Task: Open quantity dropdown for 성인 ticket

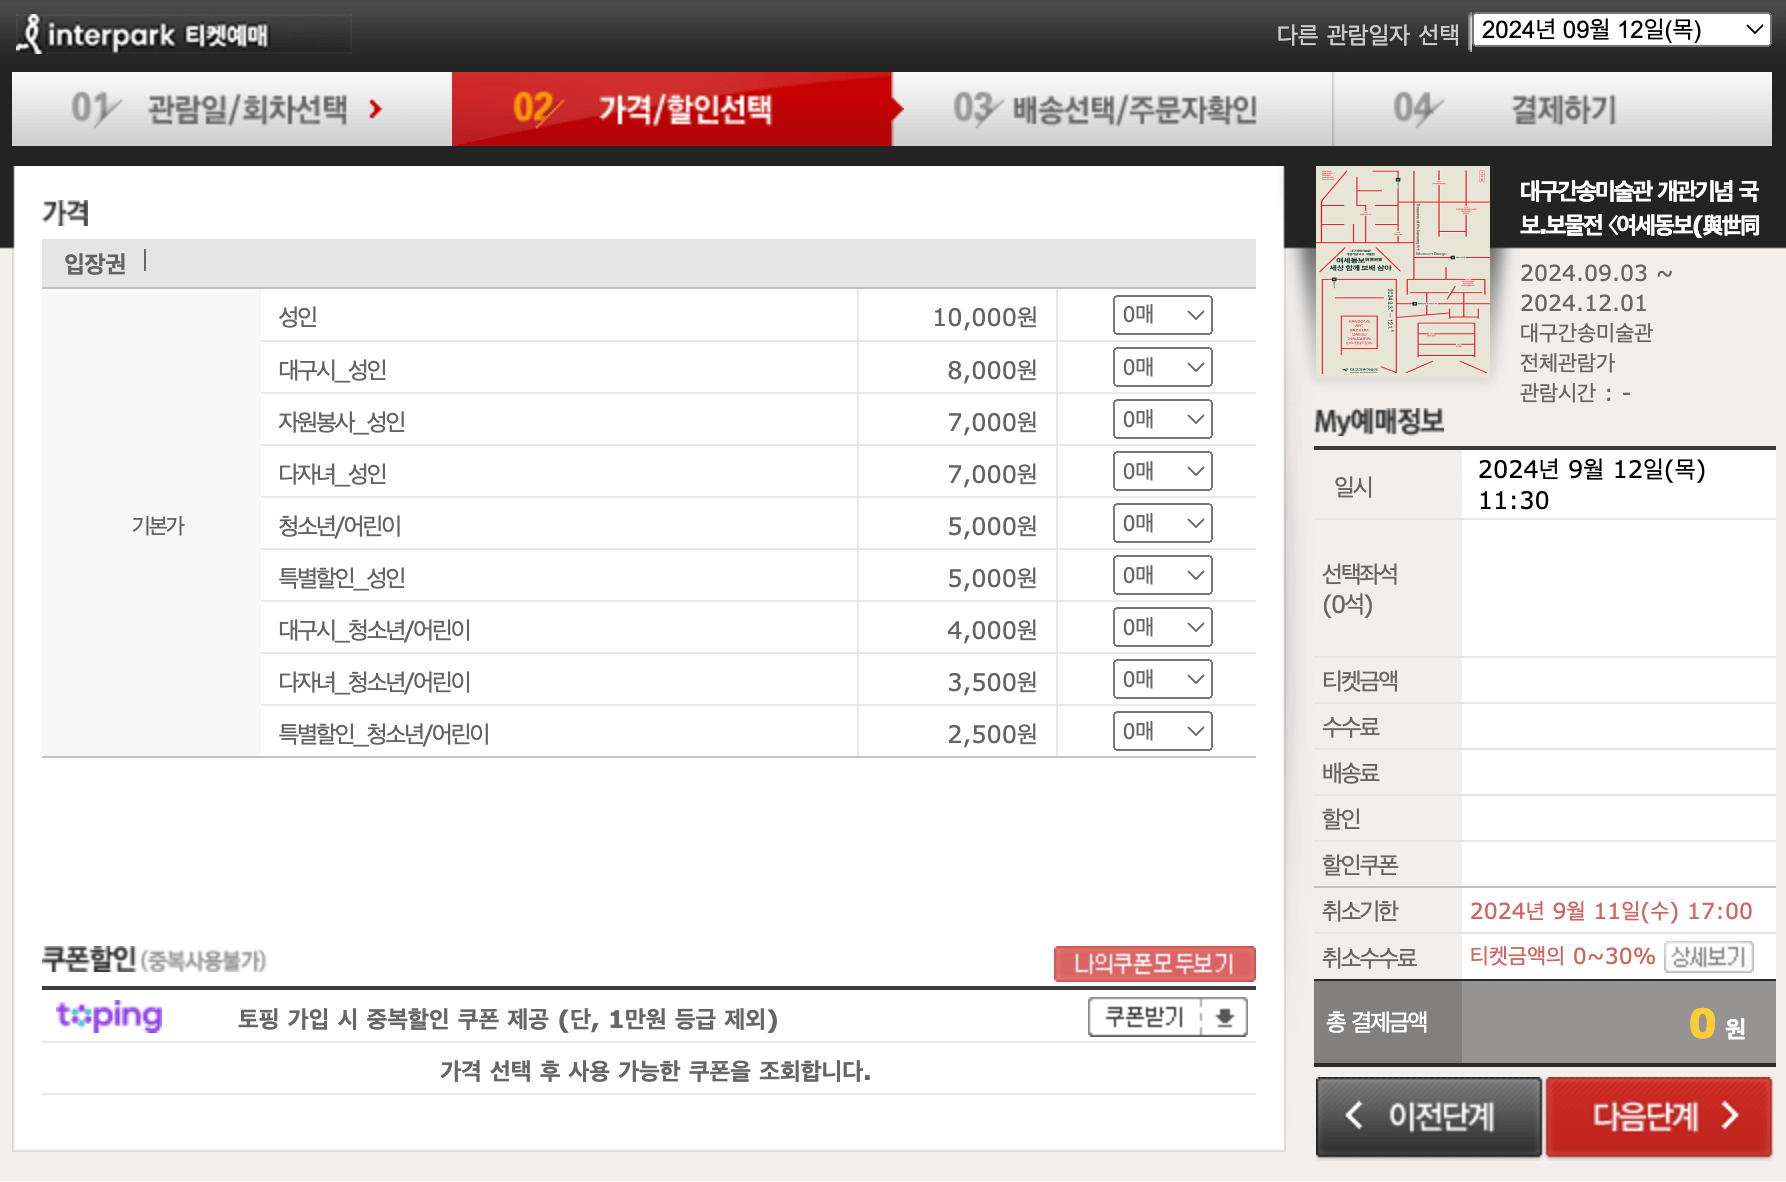Action: pyautogui.click(x=1162, y=315)
